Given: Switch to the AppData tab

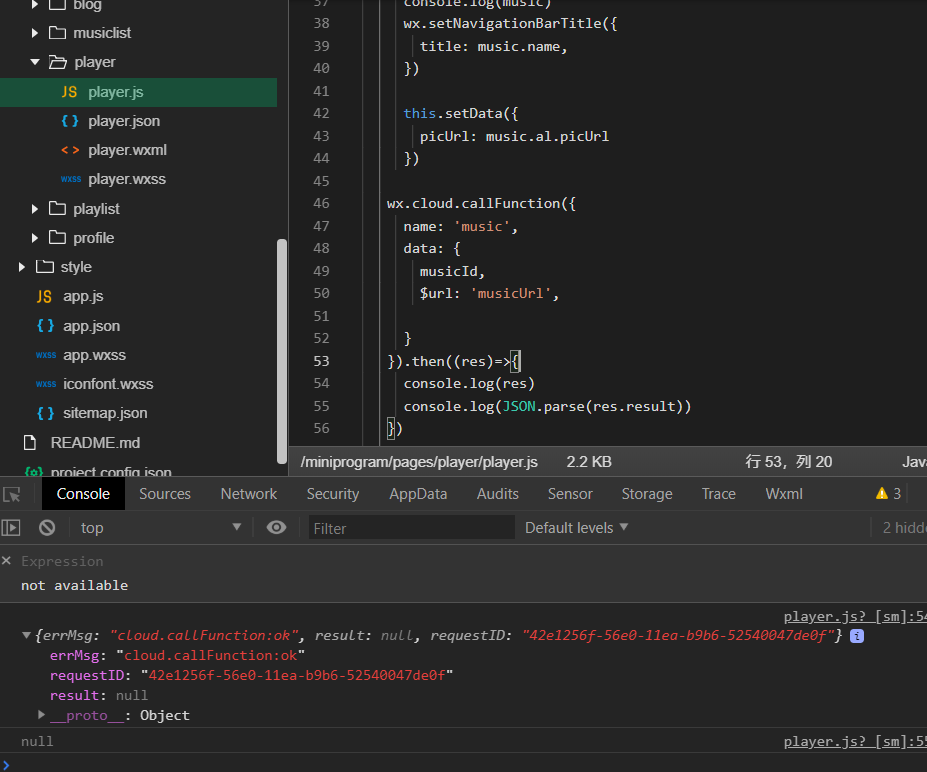Looking at the screenshot, I should pyautogui.click(x=418, y=494).
